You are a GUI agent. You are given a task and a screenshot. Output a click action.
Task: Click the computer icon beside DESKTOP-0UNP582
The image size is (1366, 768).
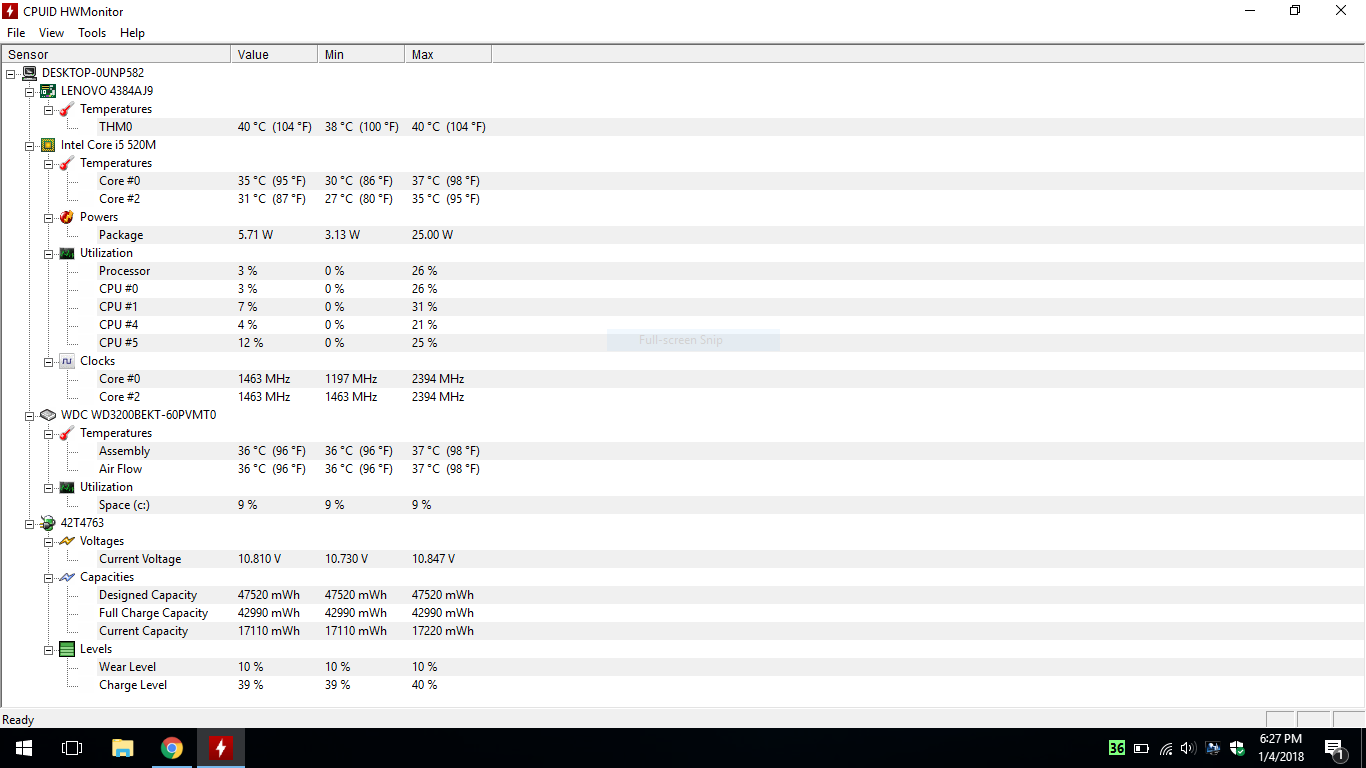tap(28, 73)
